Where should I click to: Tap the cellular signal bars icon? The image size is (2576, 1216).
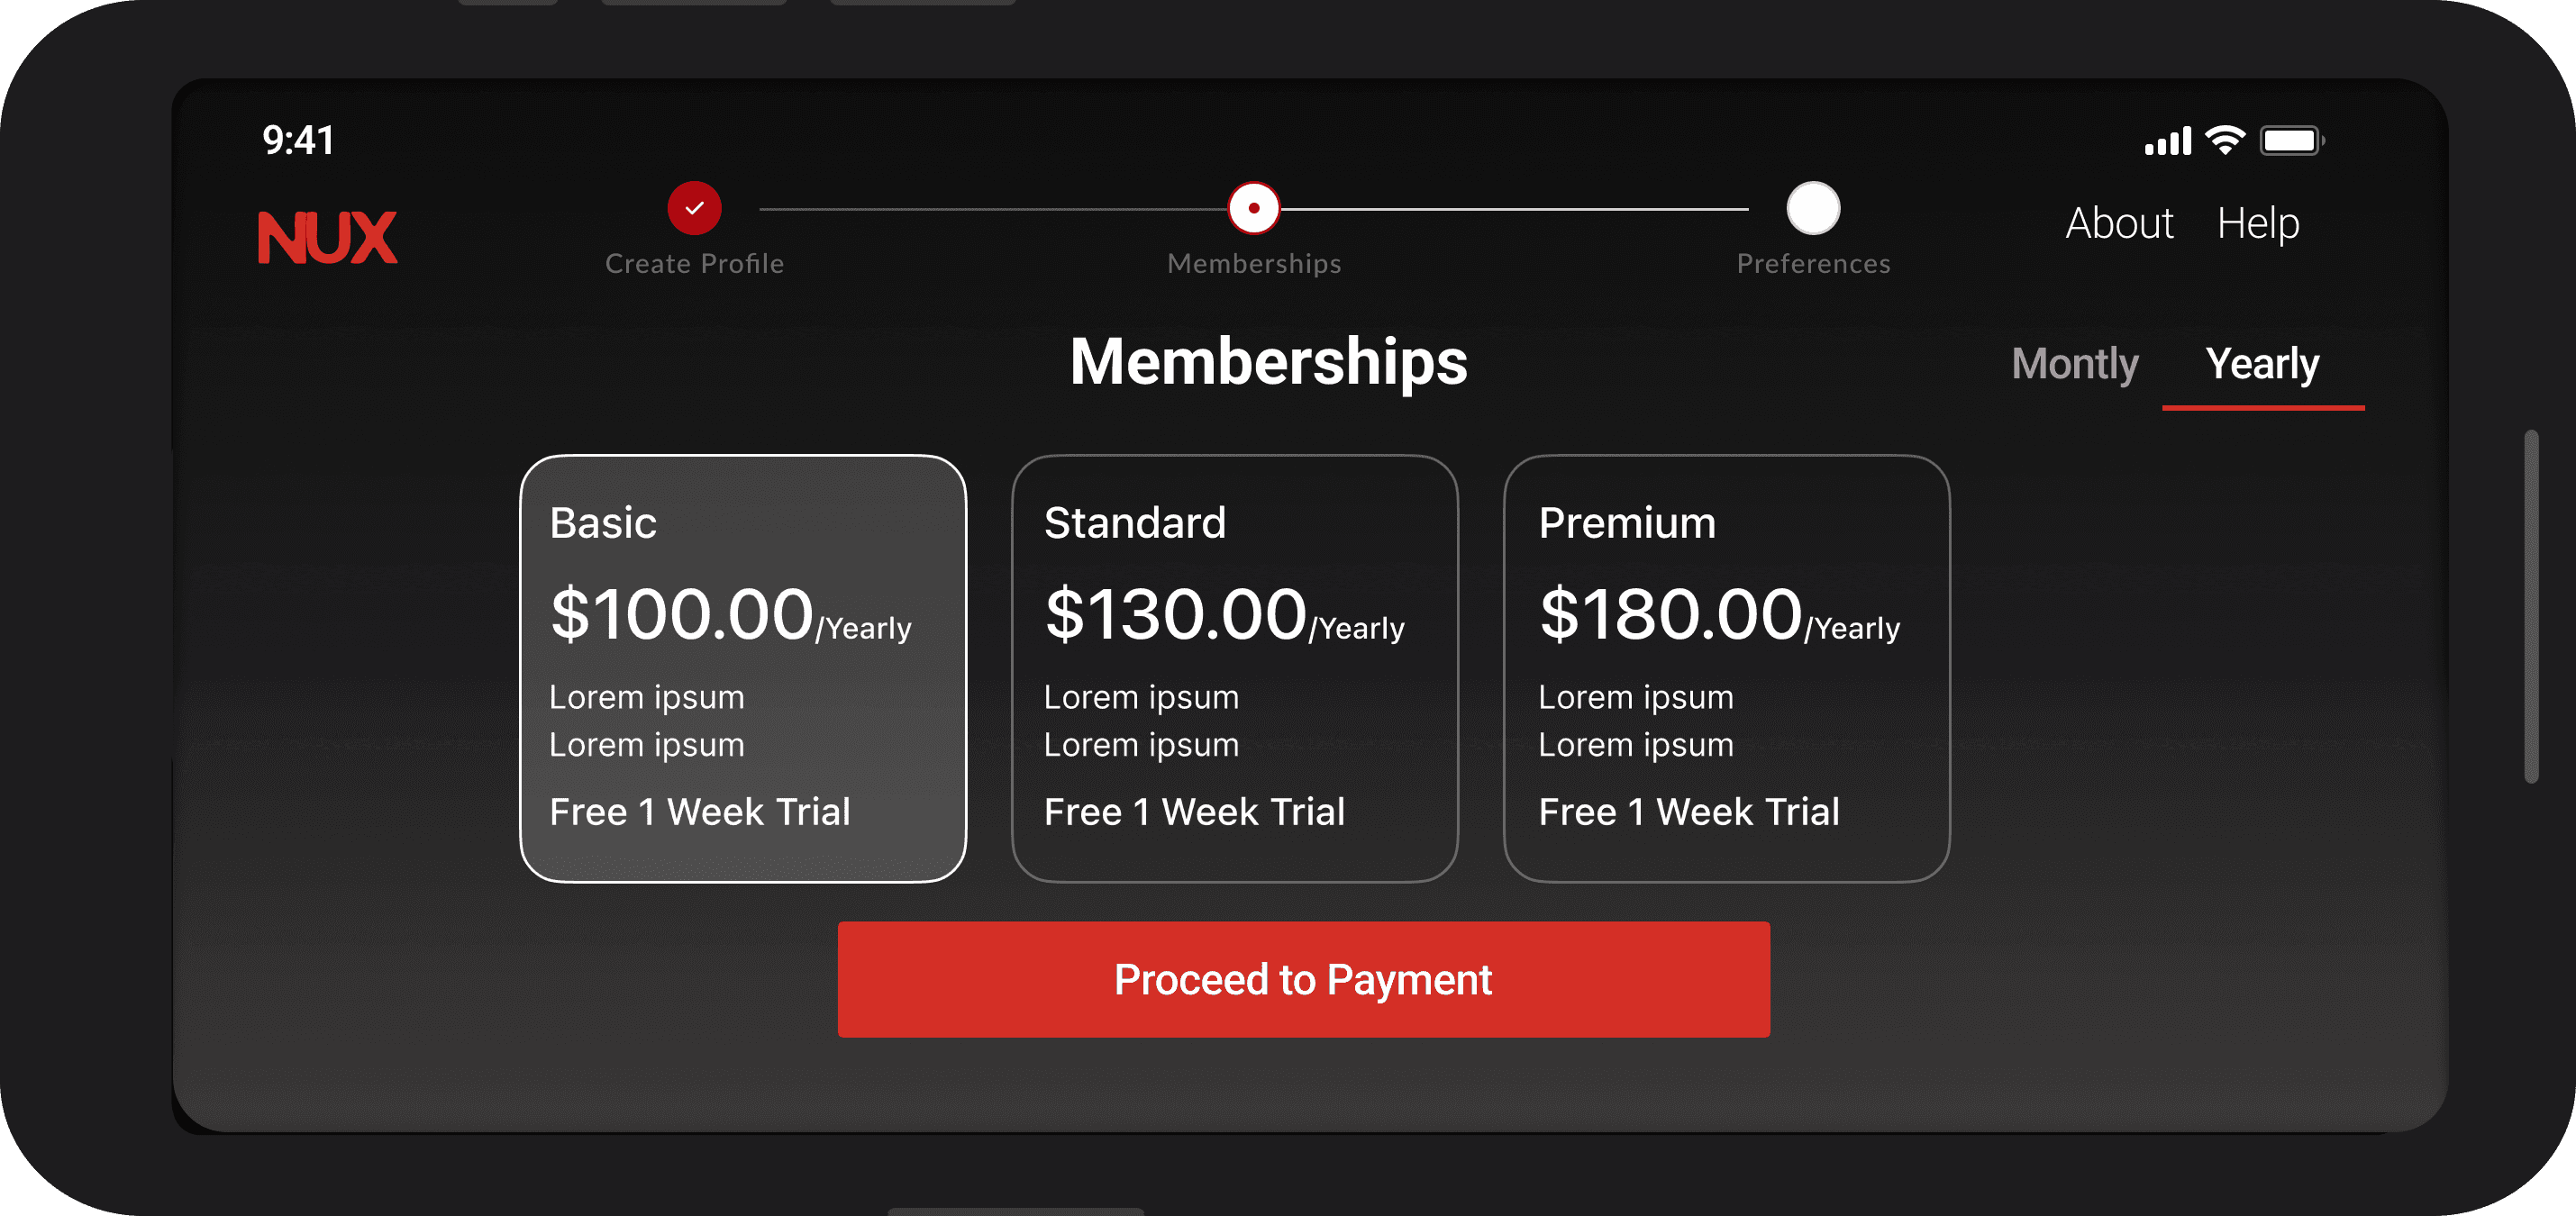[2167, 141]
